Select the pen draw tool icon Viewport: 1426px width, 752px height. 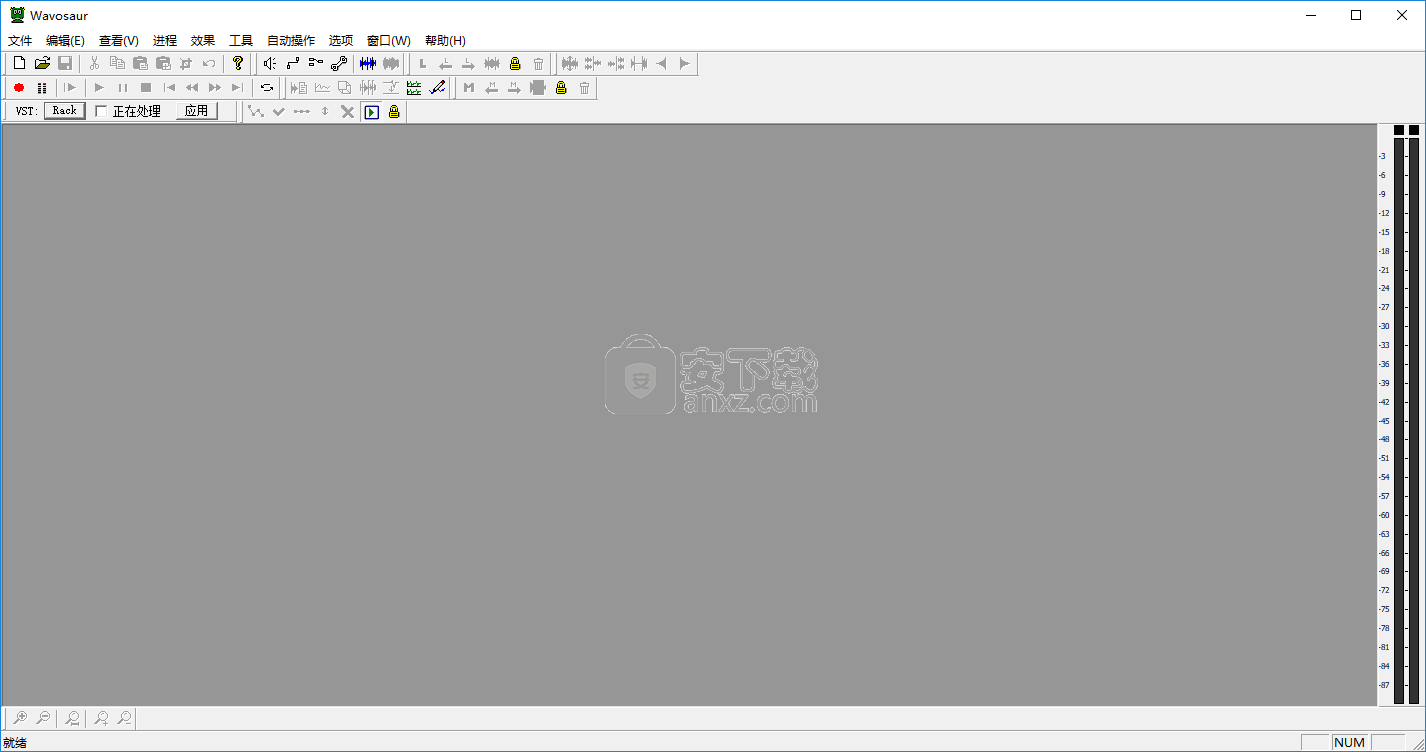437,88
